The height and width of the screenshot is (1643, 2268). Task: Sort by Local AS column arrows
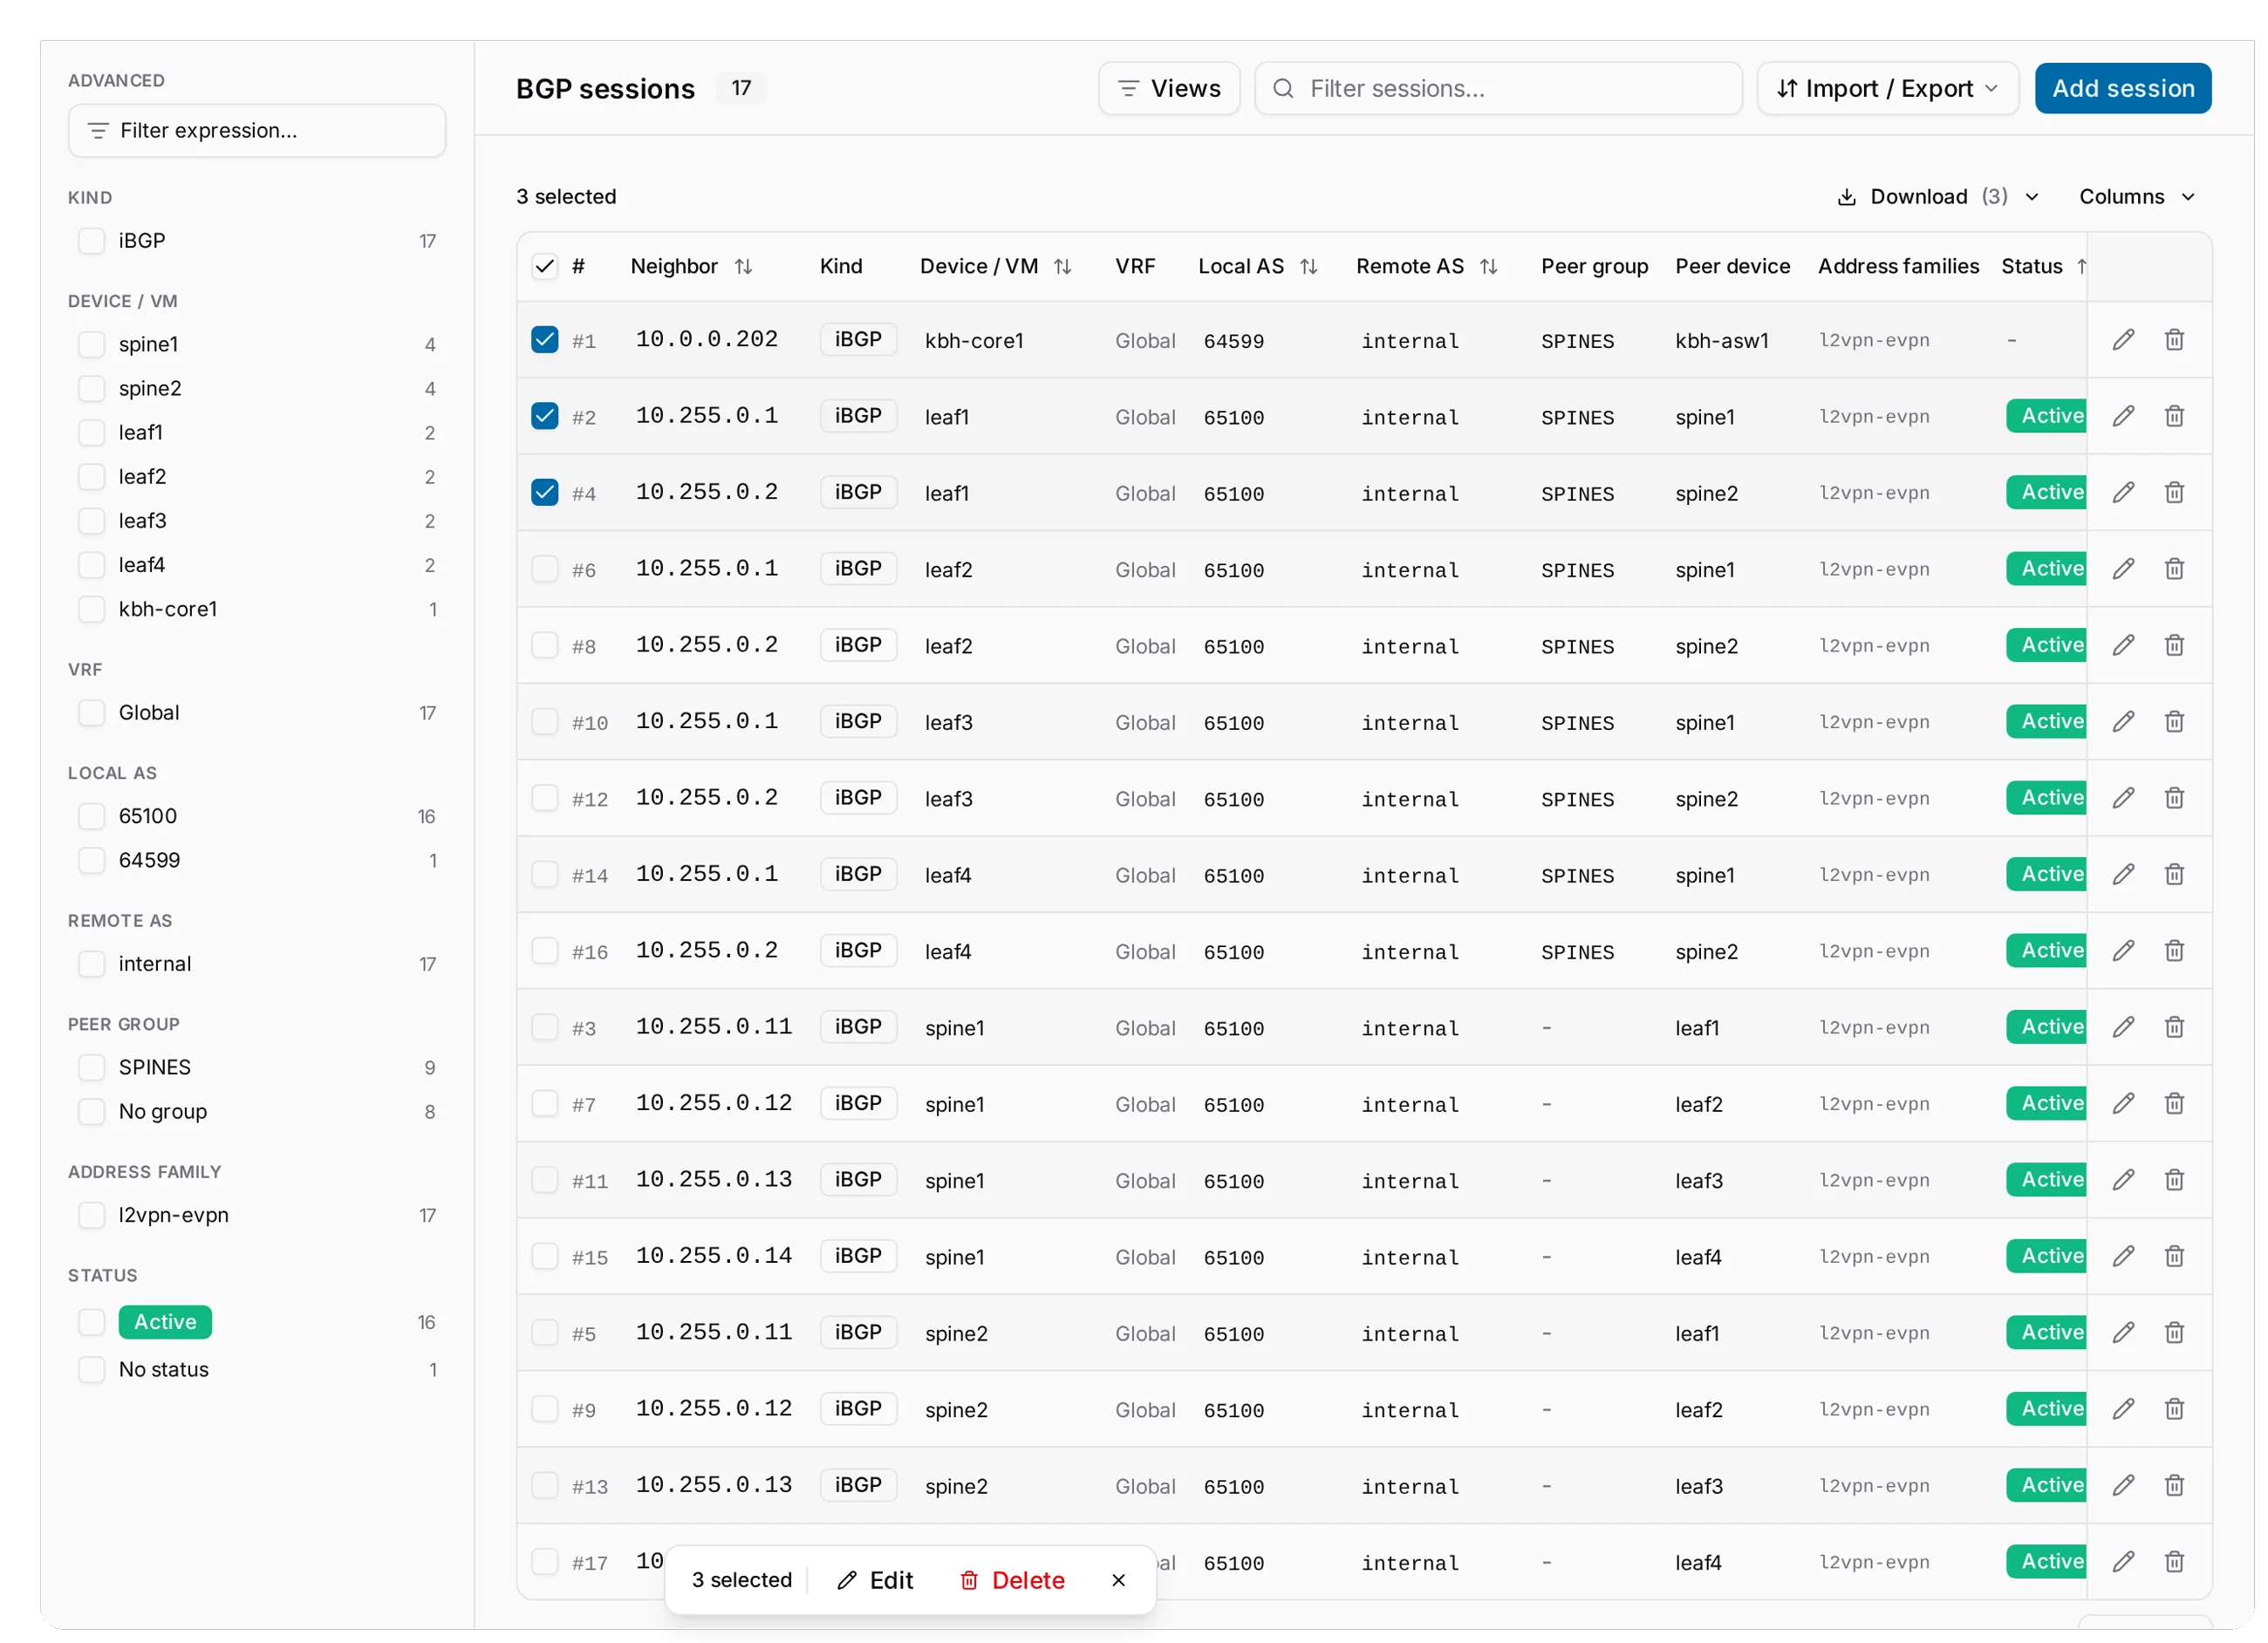coord(1308,267)
